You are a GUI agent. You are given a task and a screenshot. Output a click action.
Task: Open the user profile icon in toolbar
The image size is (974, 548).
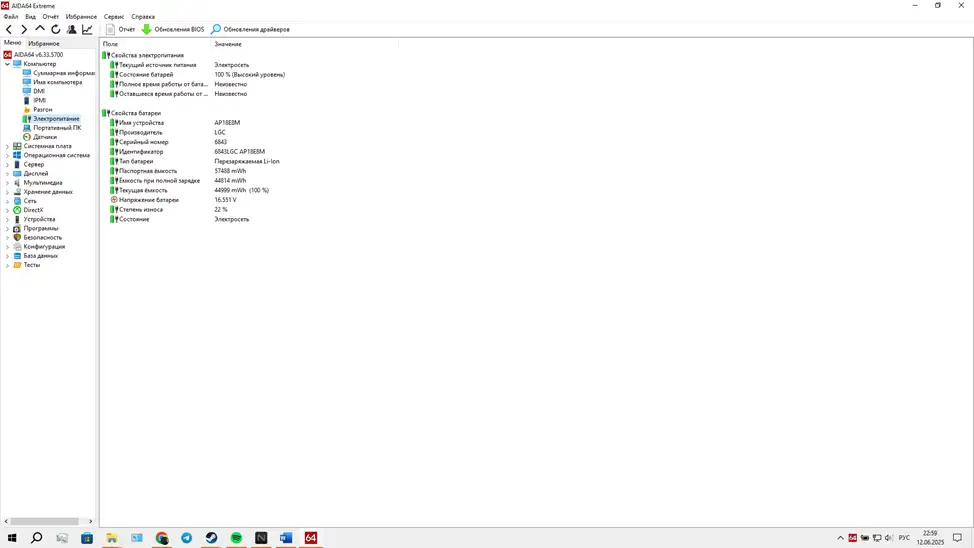click(71, 29)
